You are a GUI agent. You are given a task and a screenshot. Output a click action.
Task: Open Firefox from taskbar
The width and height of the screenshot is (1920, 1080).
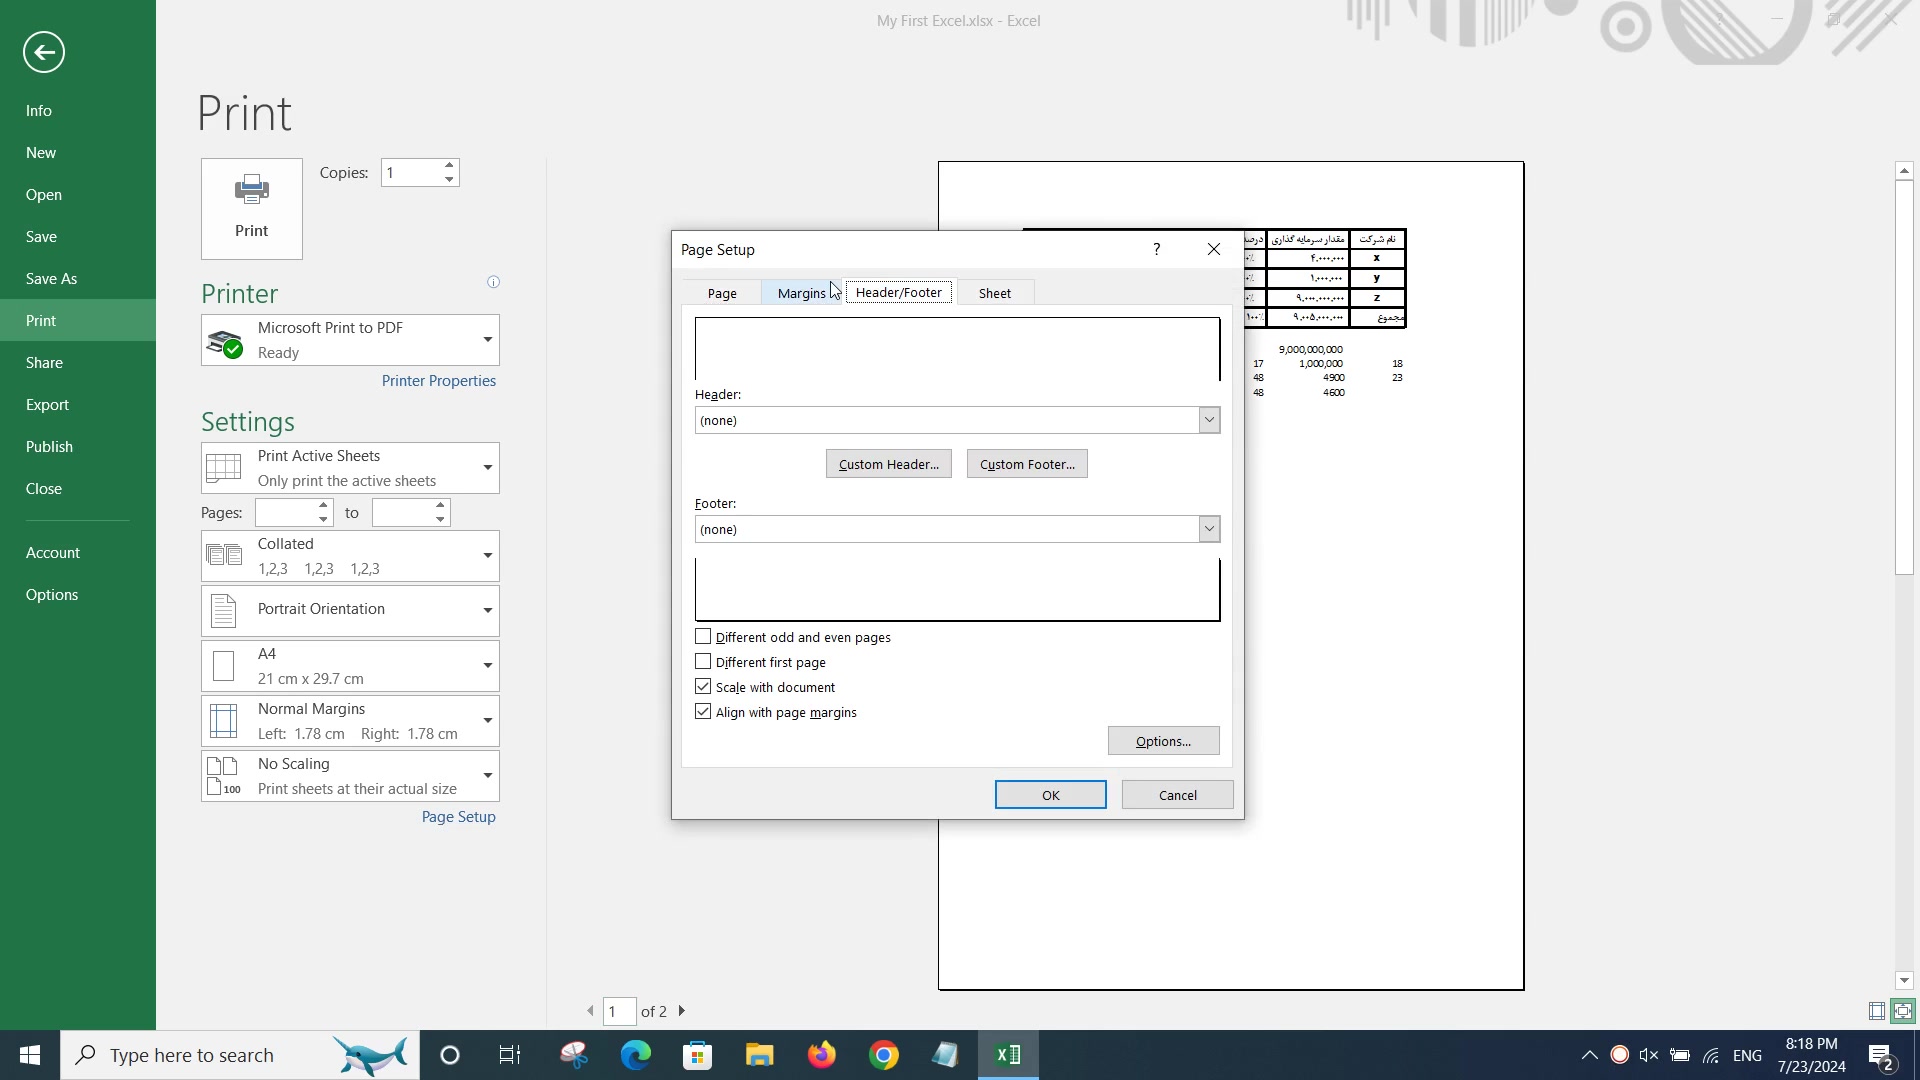point(821,1055)
